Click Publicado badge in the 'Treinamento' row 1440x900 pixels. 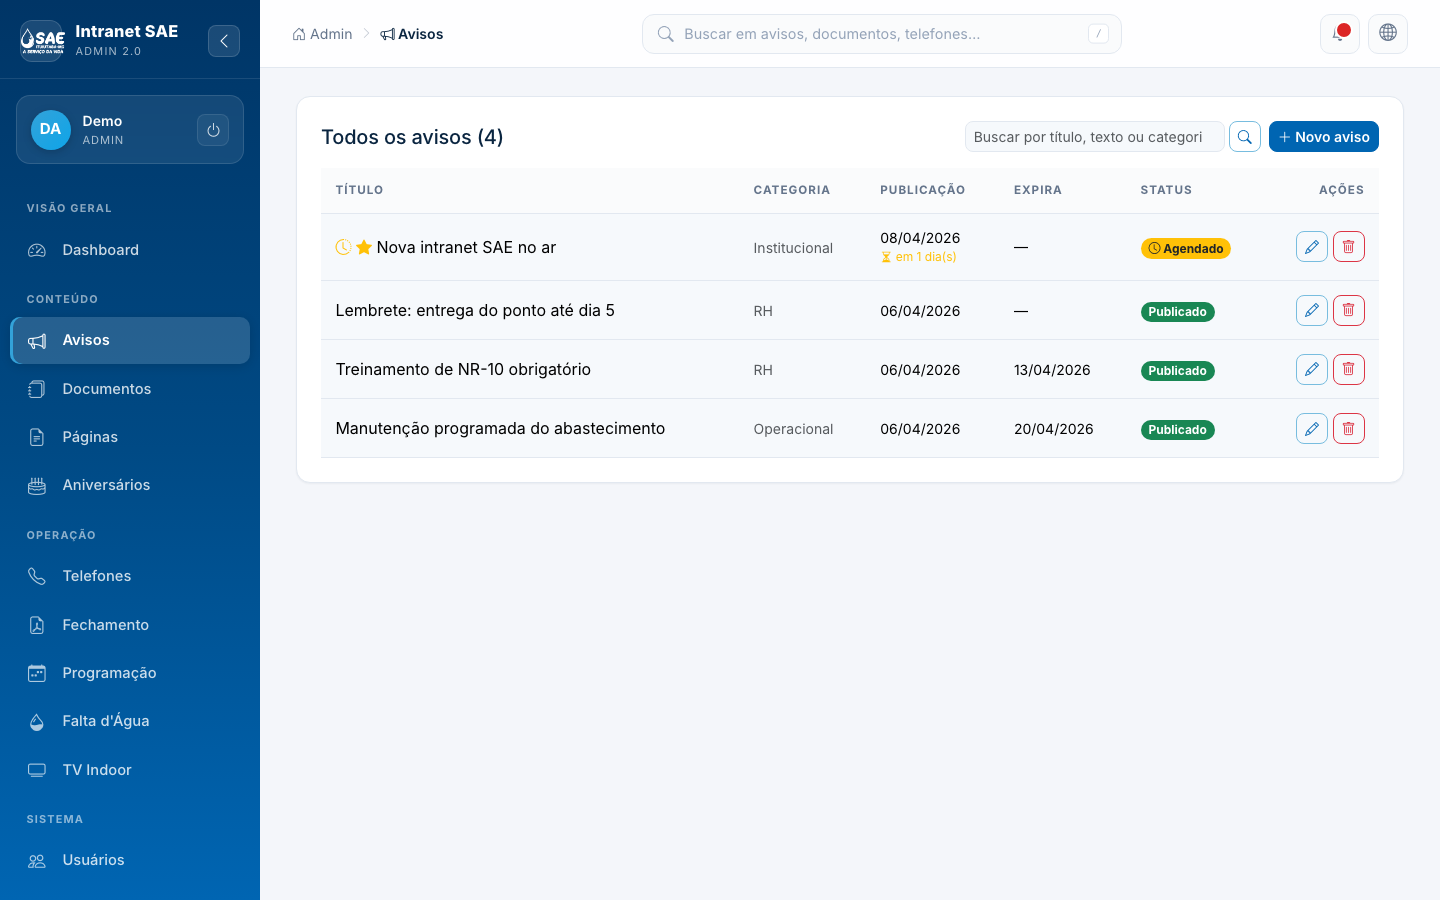coord(1178,371)
